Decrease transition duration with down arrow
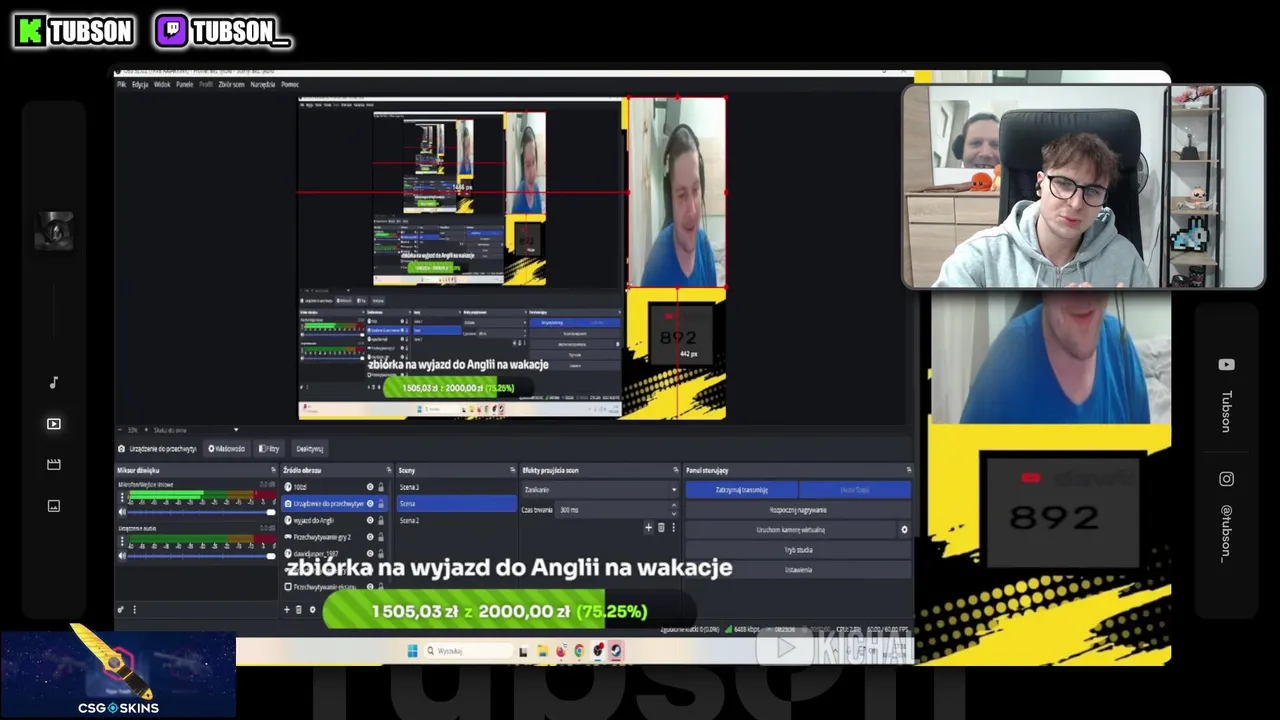The height and width of the screenshot is (720, 1280). tap(674, 514)
